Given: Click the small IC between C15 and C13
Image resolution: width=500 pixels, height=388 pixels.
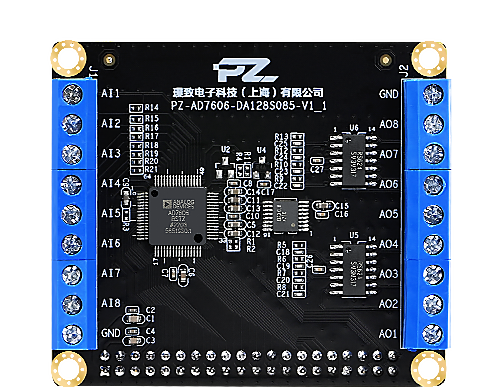Looking at the screenshot, I should click(x=285, y=215).
